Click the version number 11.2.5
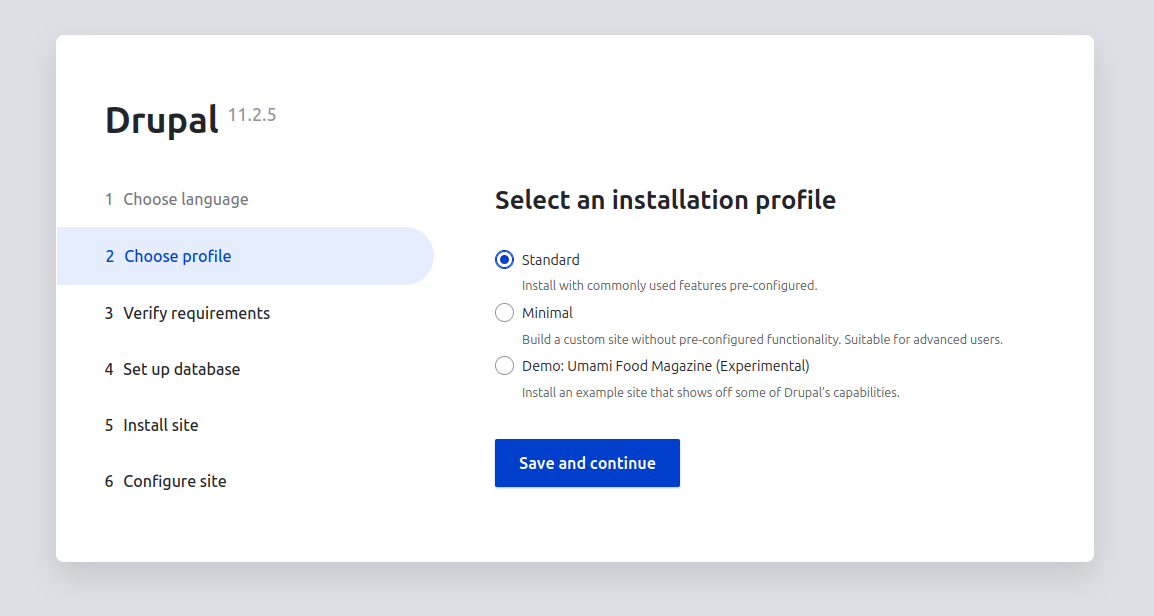 (x=252, y=115)
